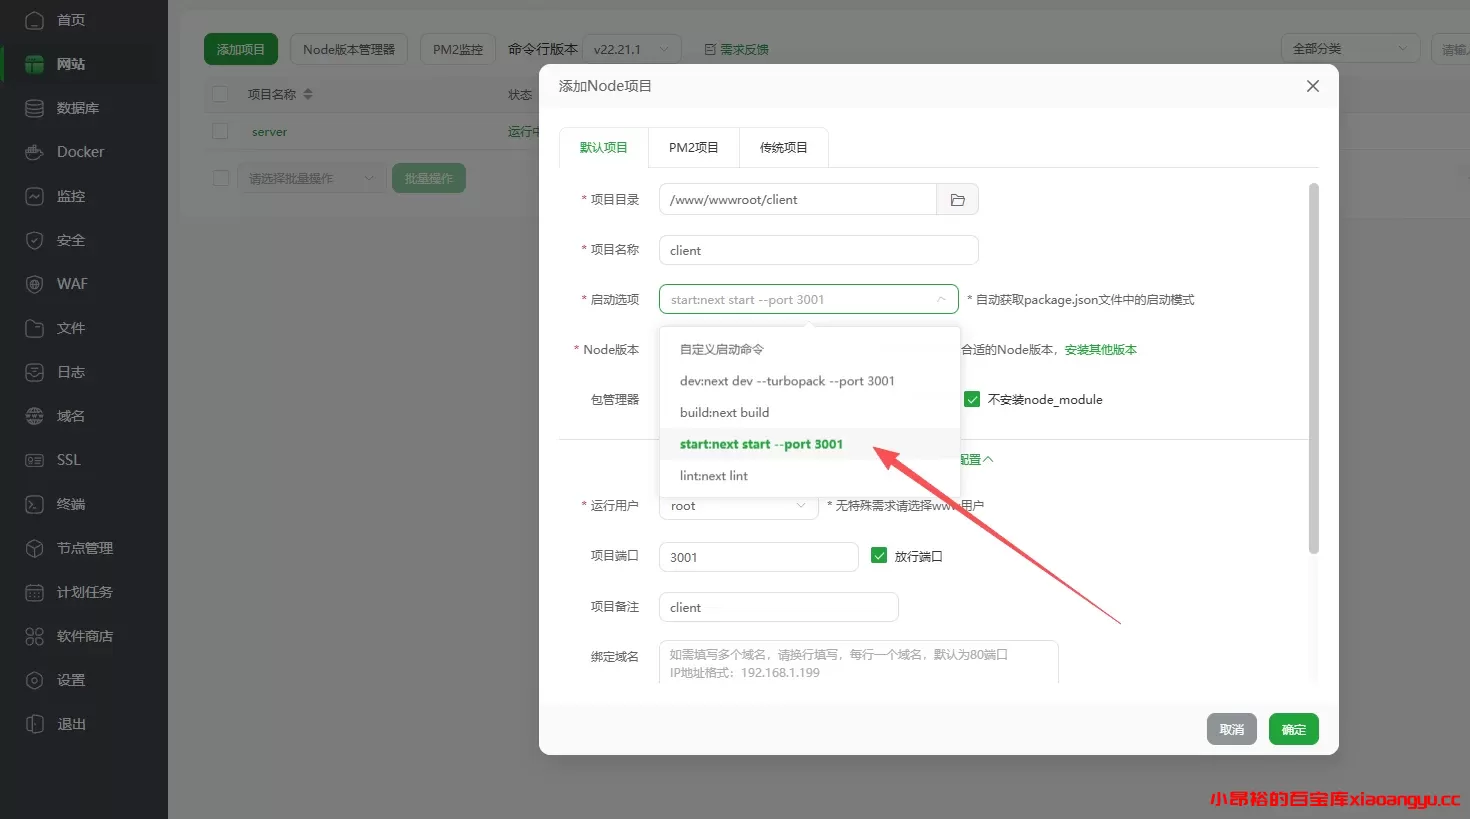This screenshot has height=819, width=1470.
Task: Open the 请选择批量操作 batch actions dropdown
Action: coord(311,177)
